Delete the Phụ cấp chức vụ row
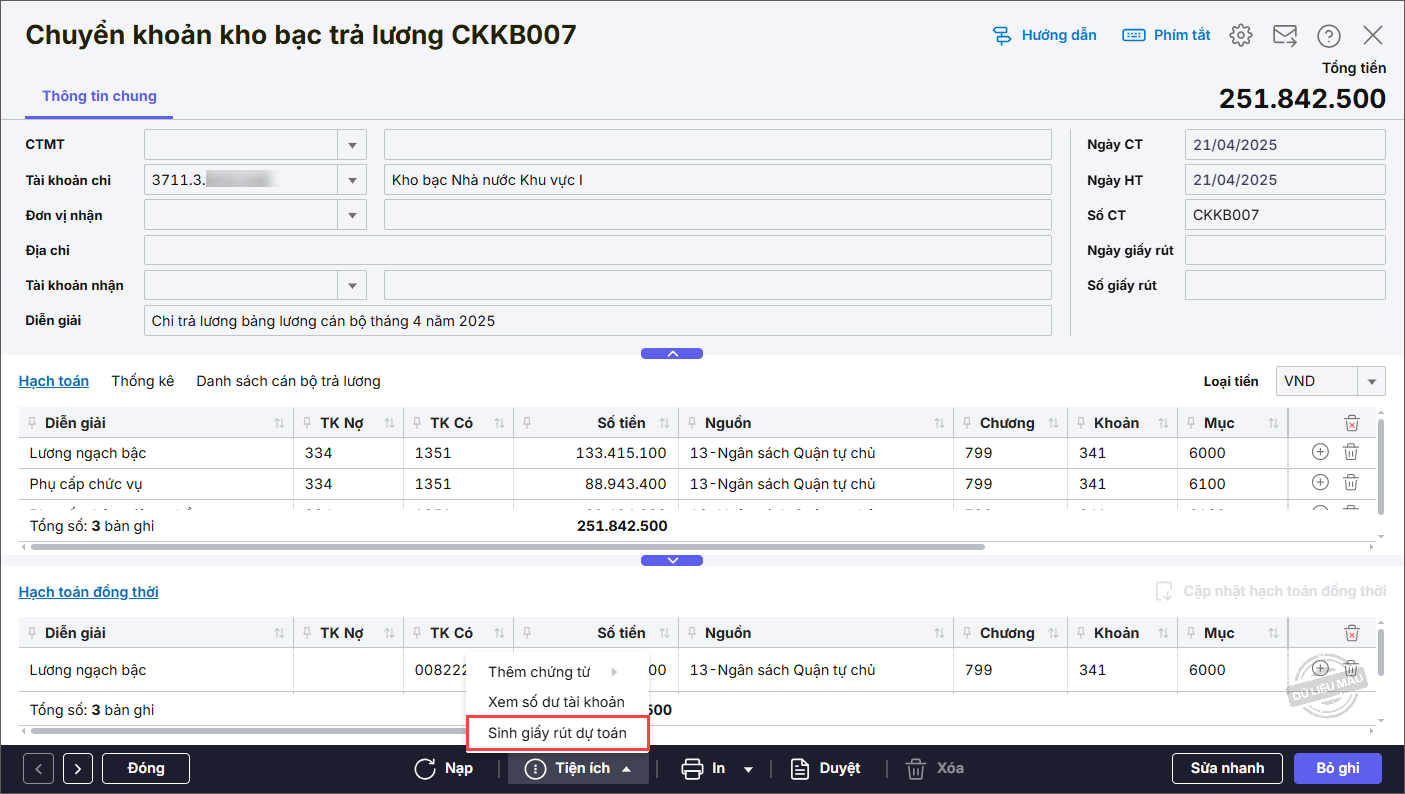The height and width of the screenshot is (794, 1405). pos(1350,484)
